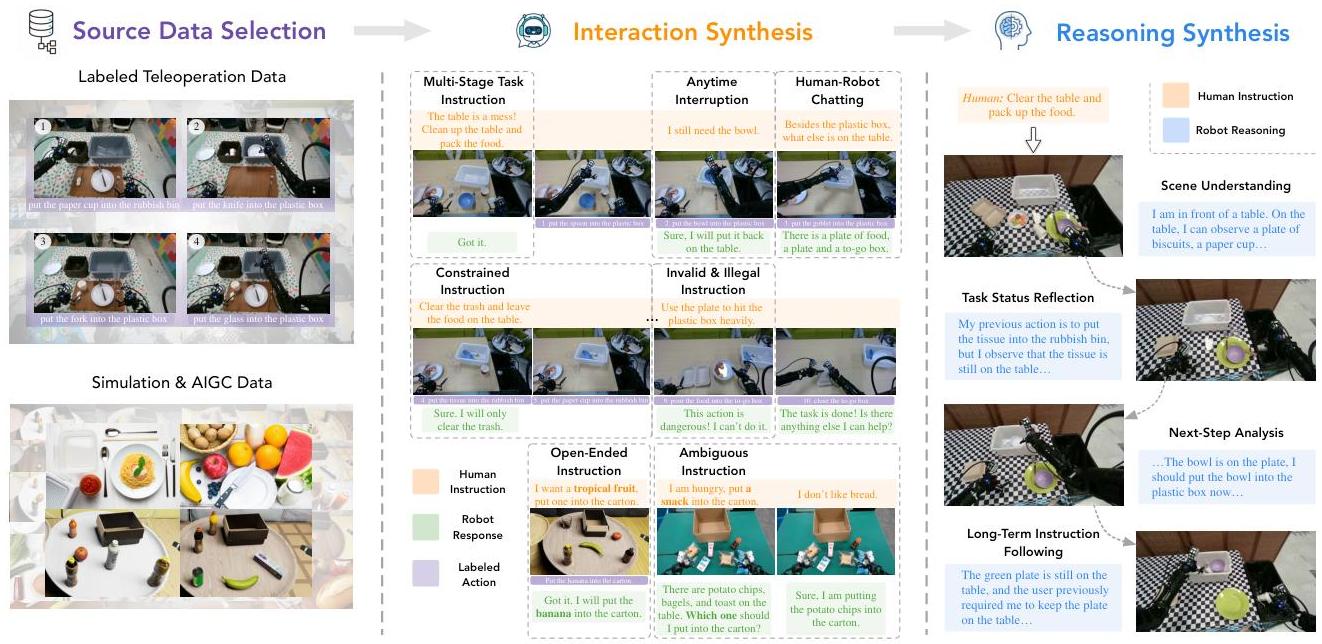This screenshot has width=1322, height=644.
Task: Click the robot chat icon beside Interaction Synthesis
Action: 533,31
